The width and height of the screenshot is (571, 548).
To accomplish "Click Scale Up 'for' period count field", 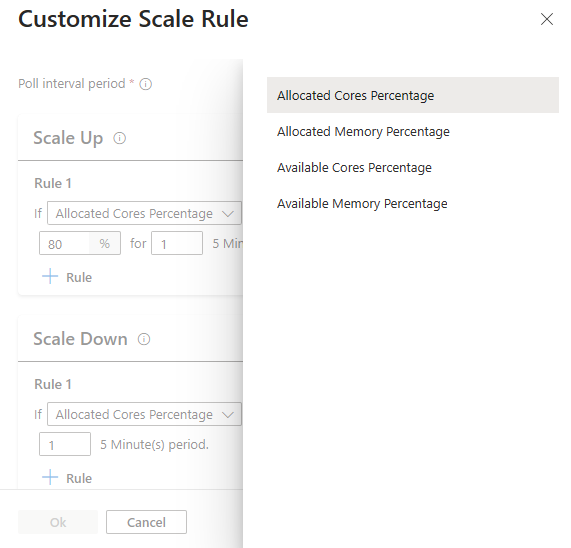I will coord(177,243).
